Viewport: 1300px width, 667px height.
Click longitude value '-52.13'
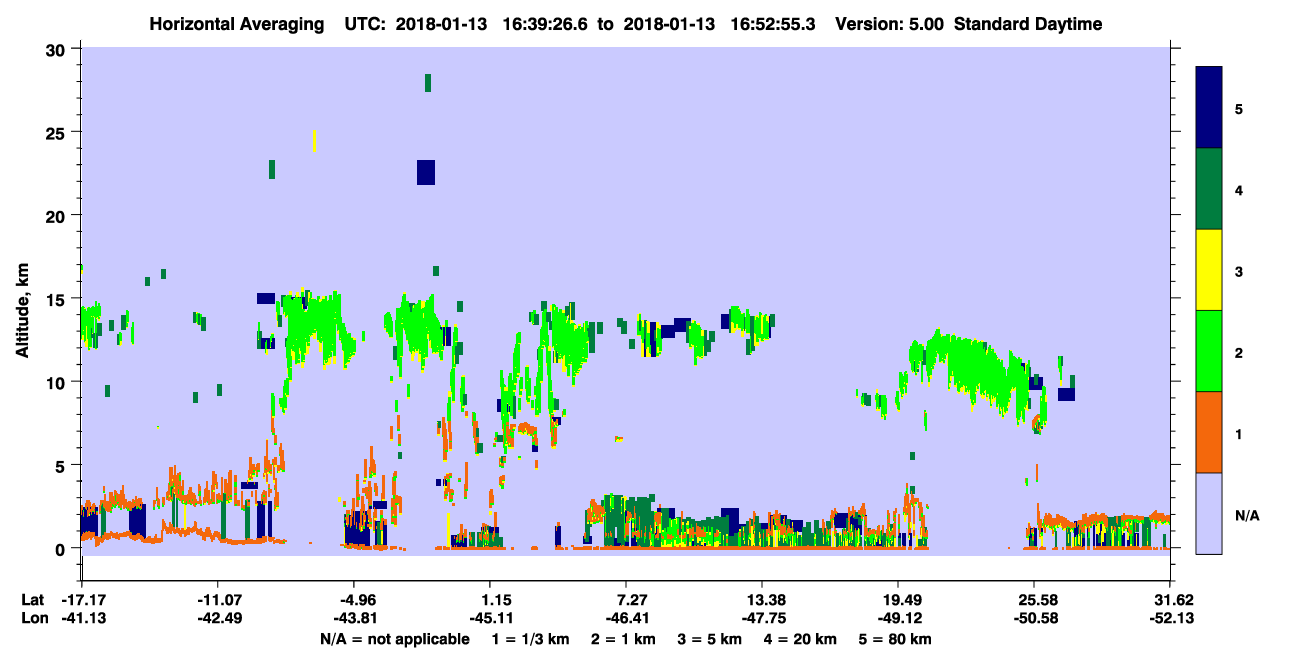1170,618
